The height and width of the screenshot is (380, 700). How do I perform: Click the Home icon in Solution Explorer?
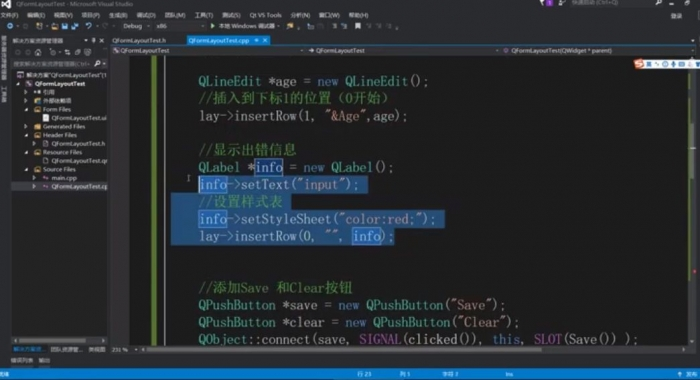click(38, 52)
